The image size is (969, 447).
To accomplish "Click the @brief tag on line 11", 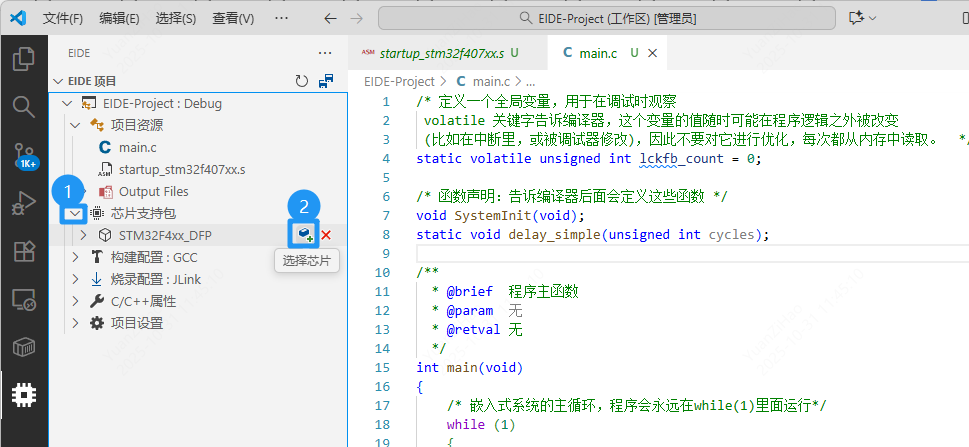I will (470, 292).
